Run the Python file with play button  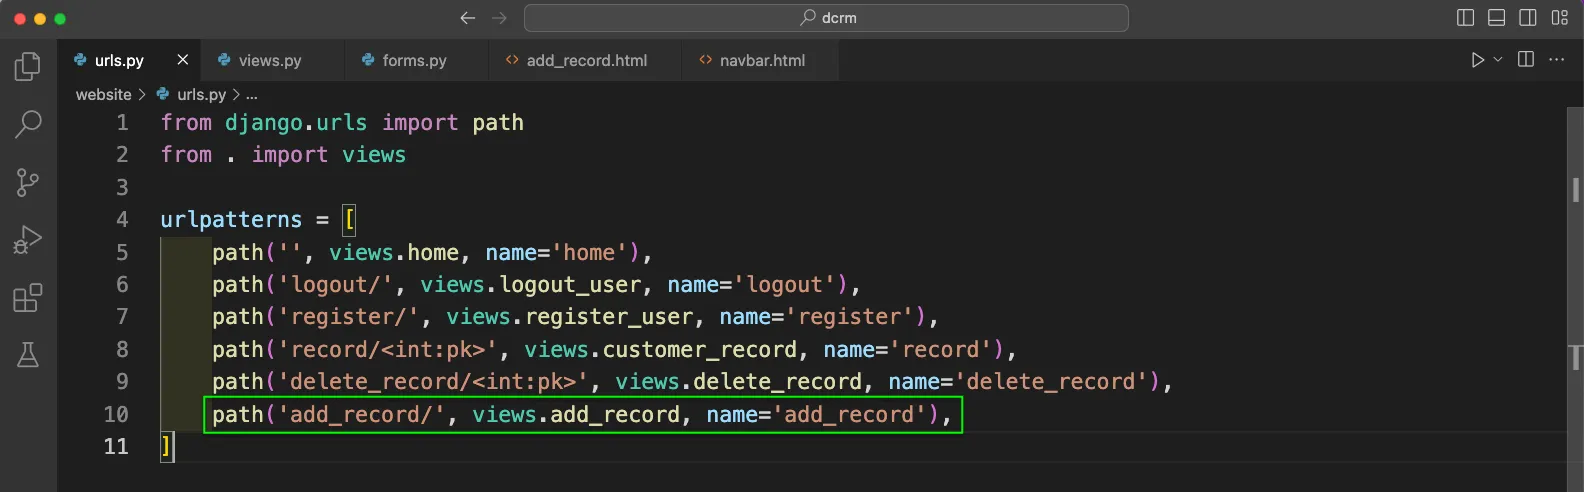pos(1477,60)
